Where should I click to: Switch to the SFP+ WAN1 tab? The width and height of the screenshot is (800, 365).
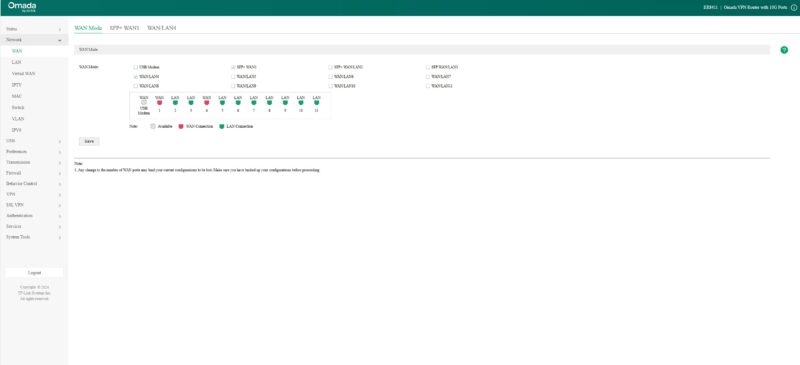(x=124, y=28)
